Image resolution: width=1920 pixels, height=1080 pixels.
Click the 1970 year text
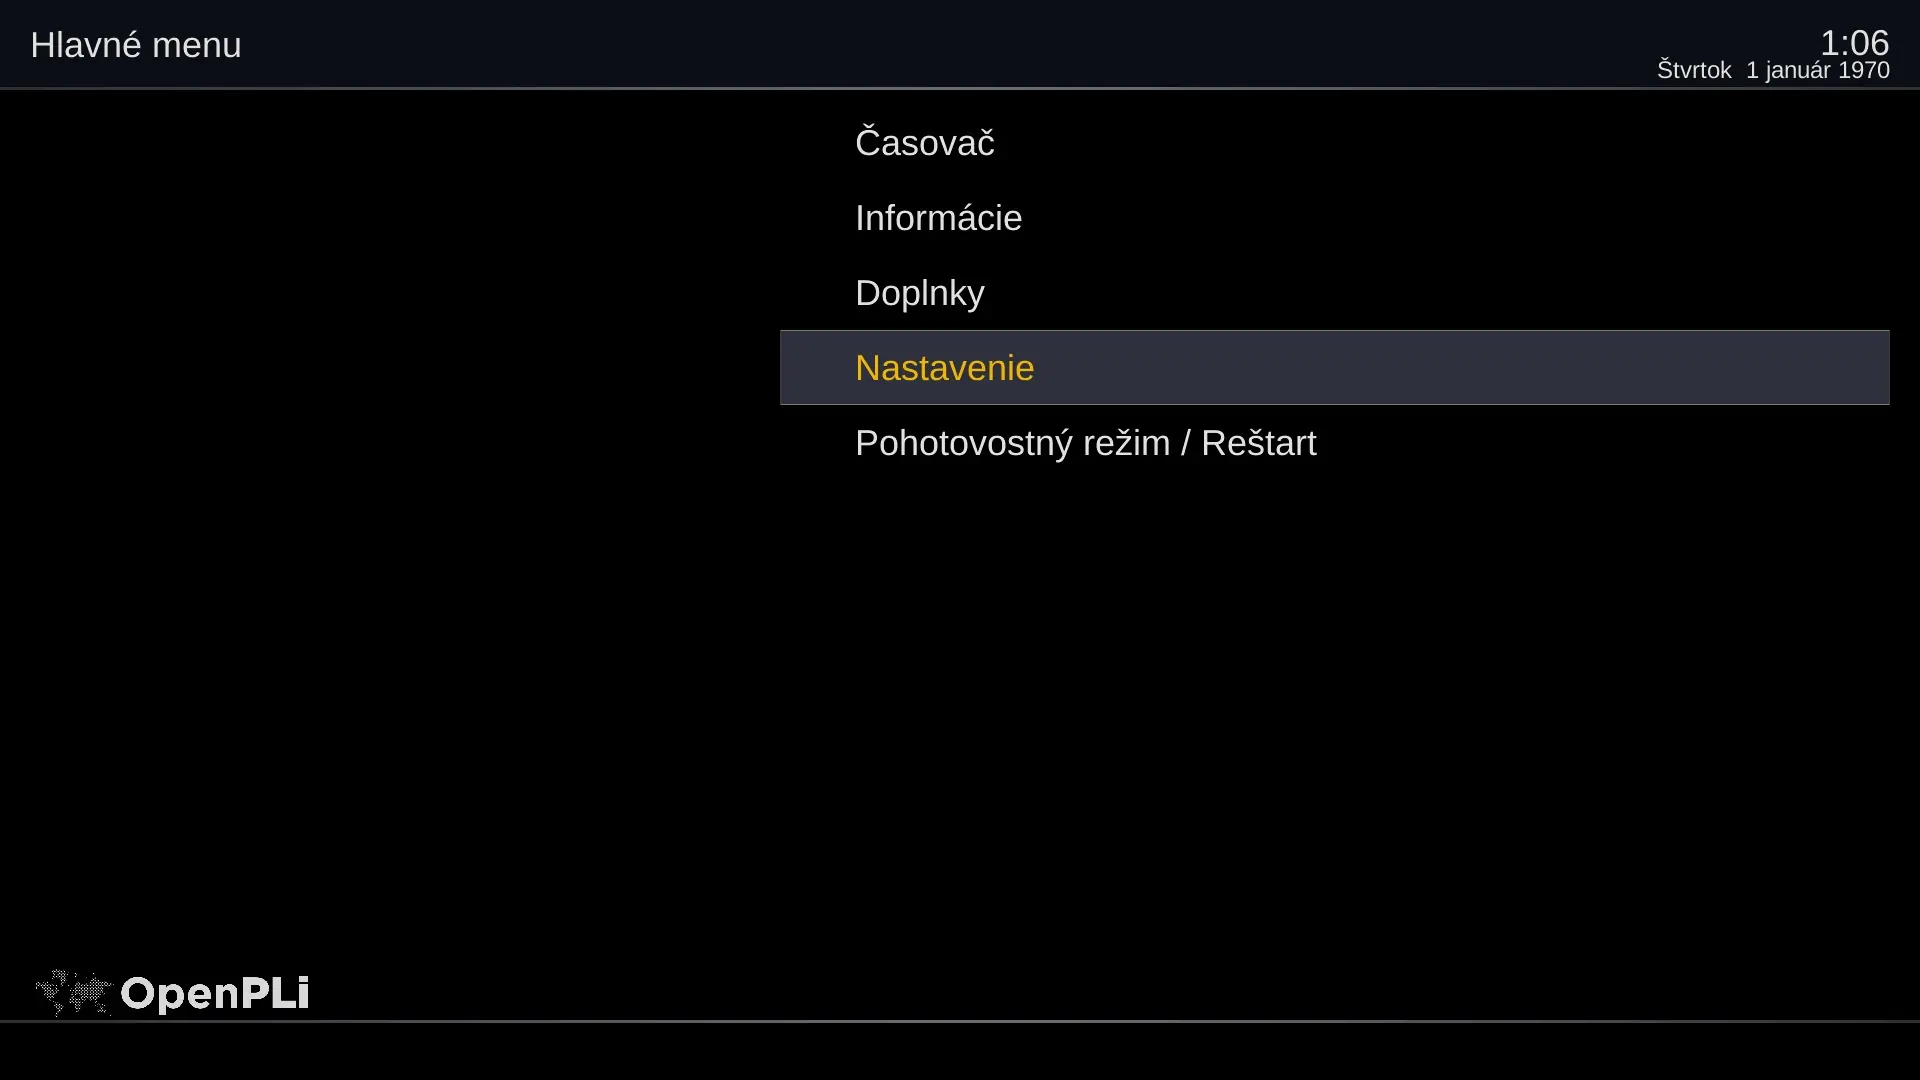(1864, 70)
